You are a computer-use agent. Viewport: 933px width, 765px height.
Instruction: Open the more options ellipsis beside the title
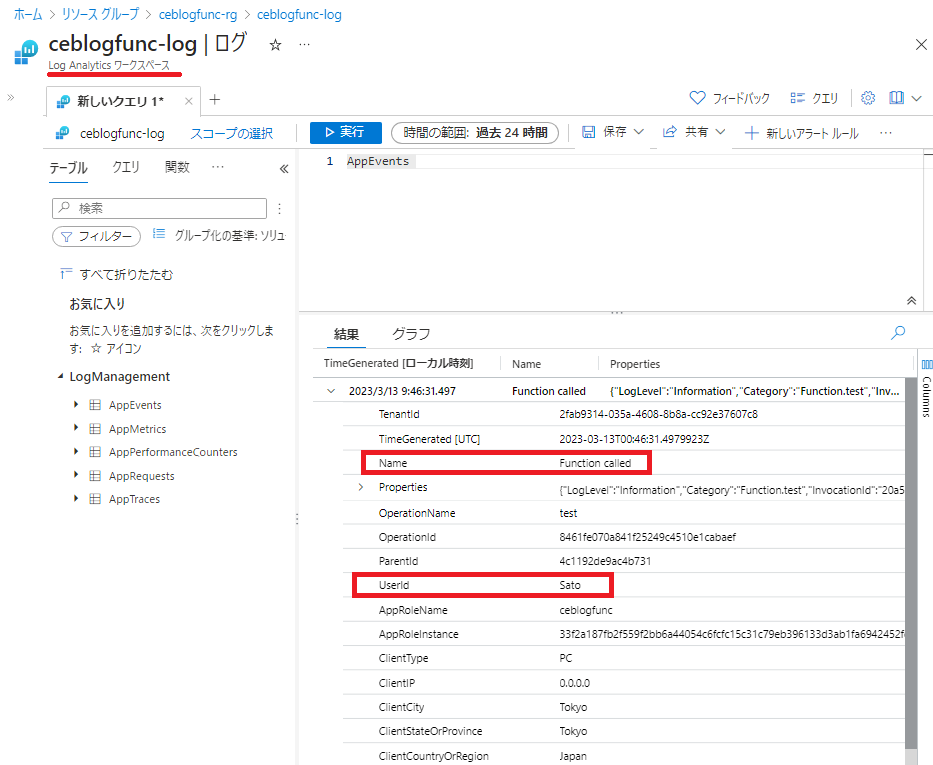click(304, 45)
